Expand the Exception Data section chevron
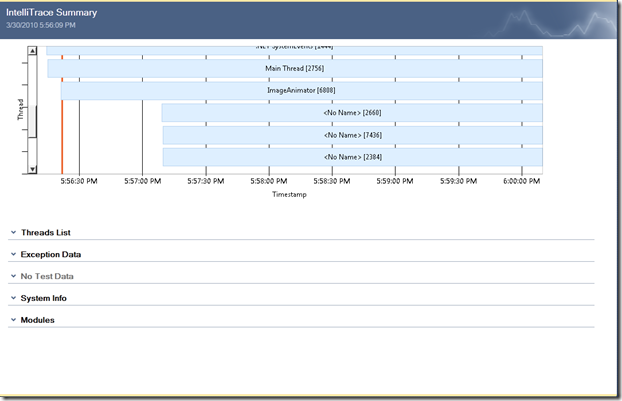Image resolution: width=622 pixels, height=401 pixels. (x=13, y=254)
